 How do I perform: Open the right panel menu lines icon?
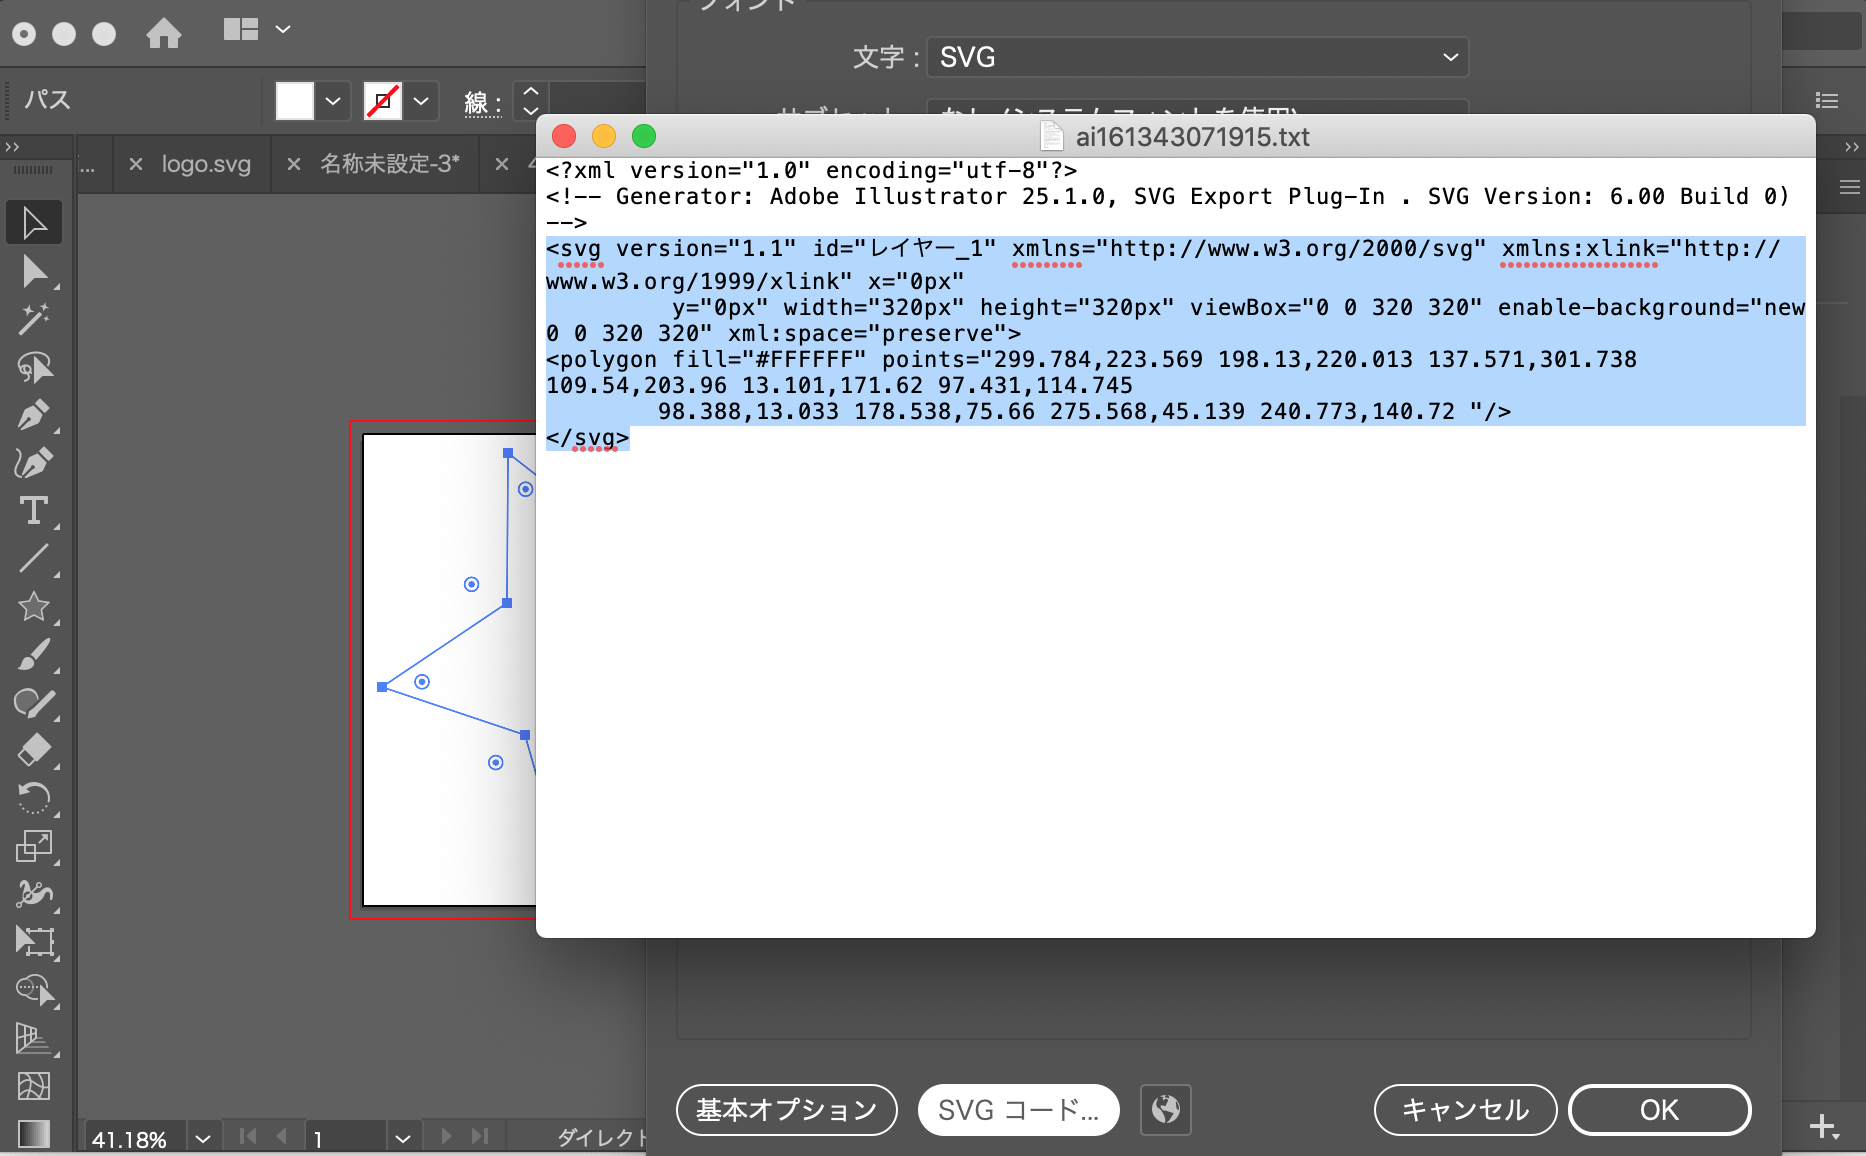coord(1850,187)
